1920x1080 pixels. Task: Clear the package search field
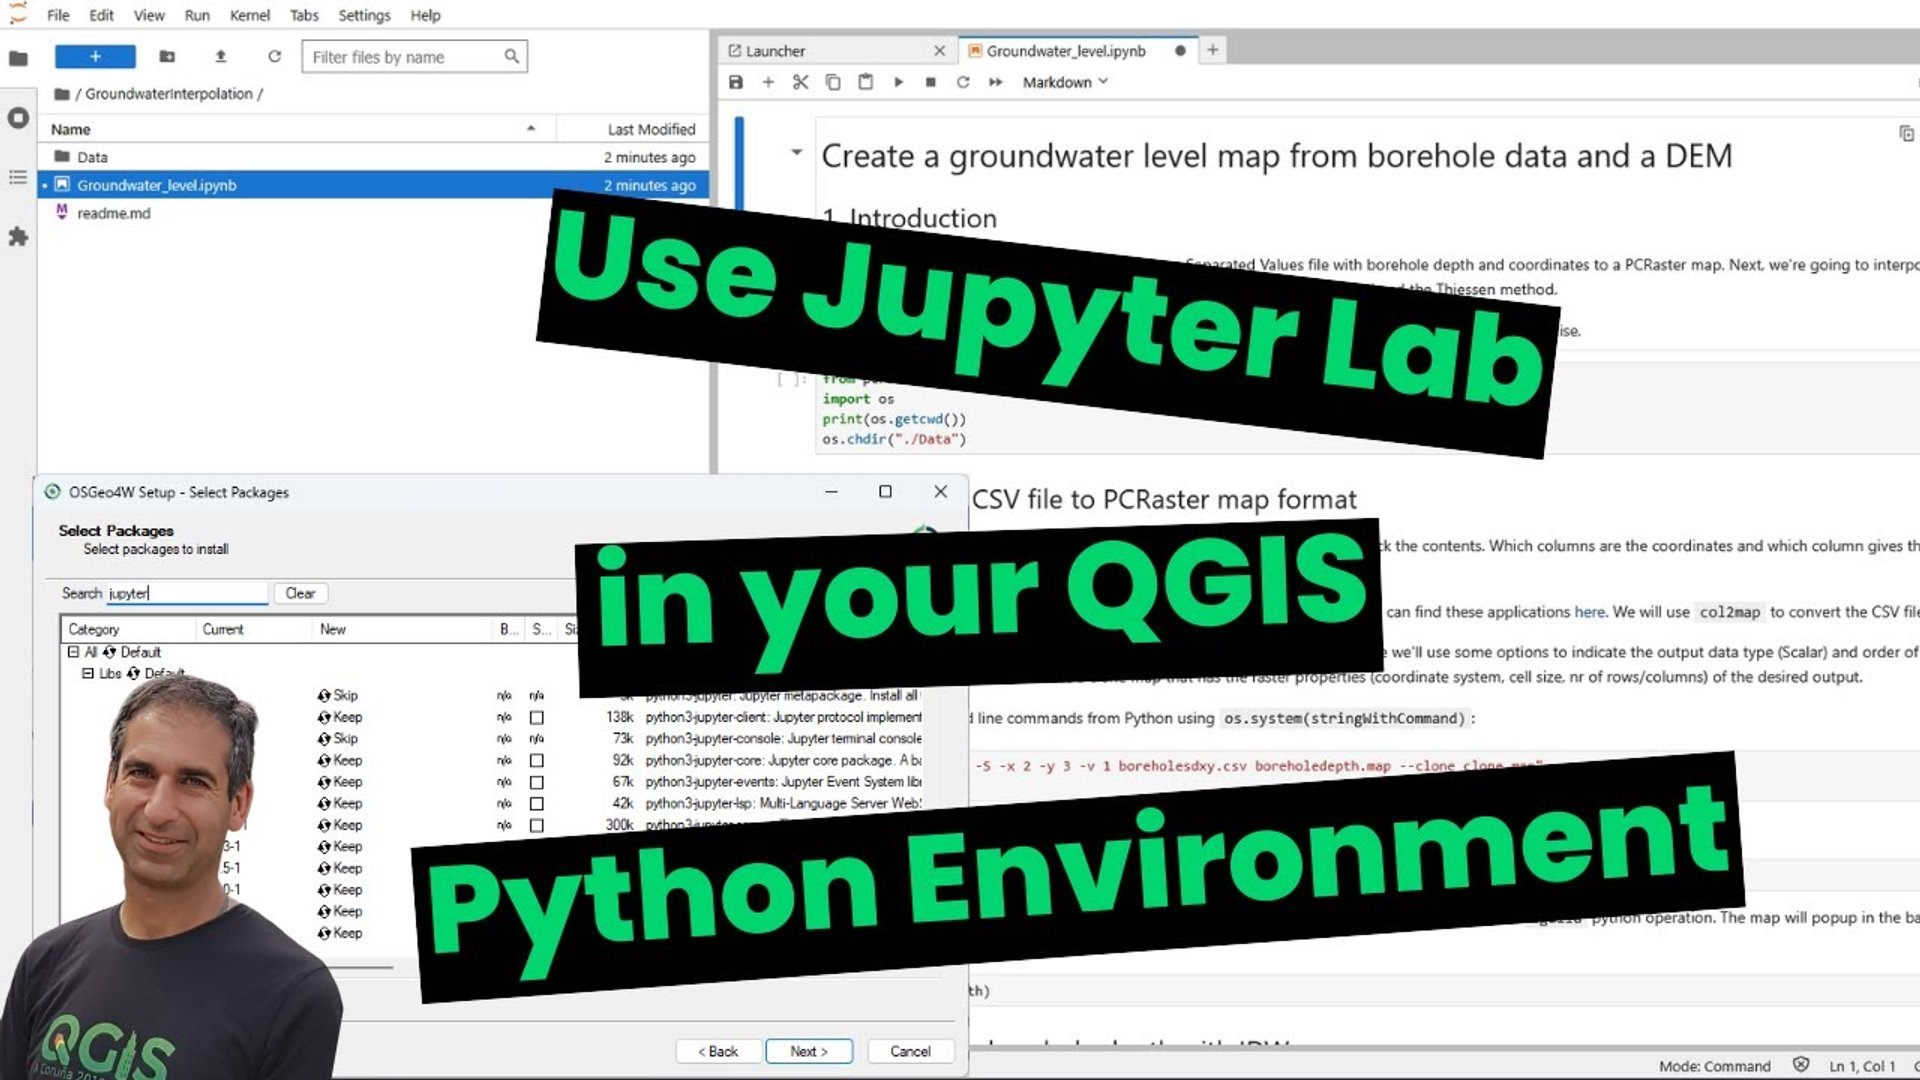coord(300,594)
